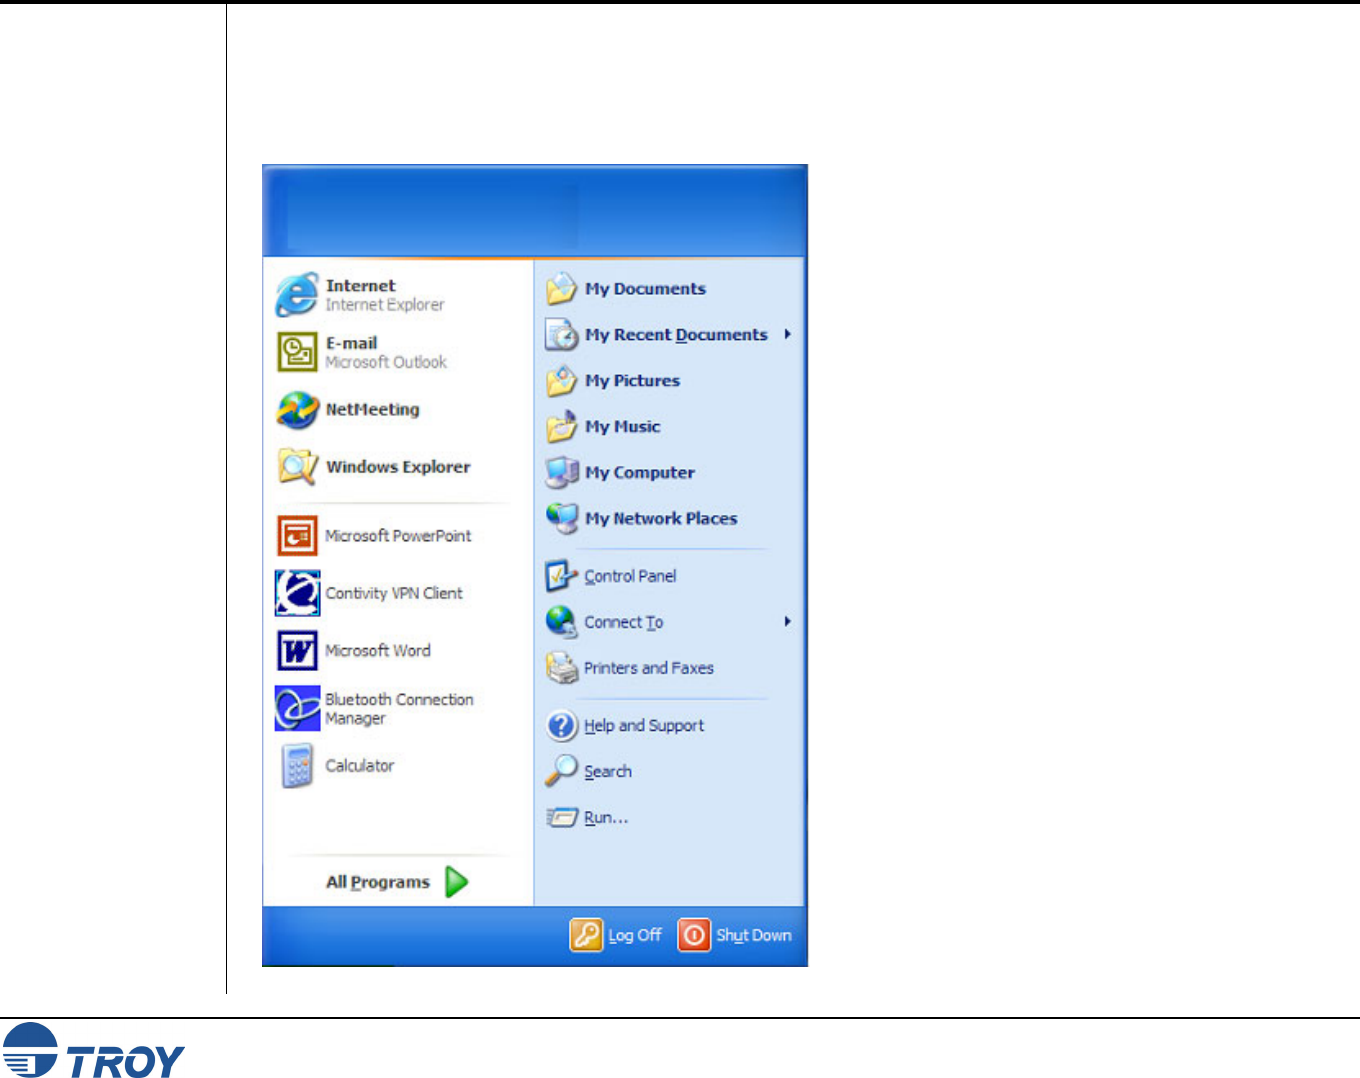The image size is (1360, 1078).
Task: Click the Help and Support question-mark icon
Action: 562,725
